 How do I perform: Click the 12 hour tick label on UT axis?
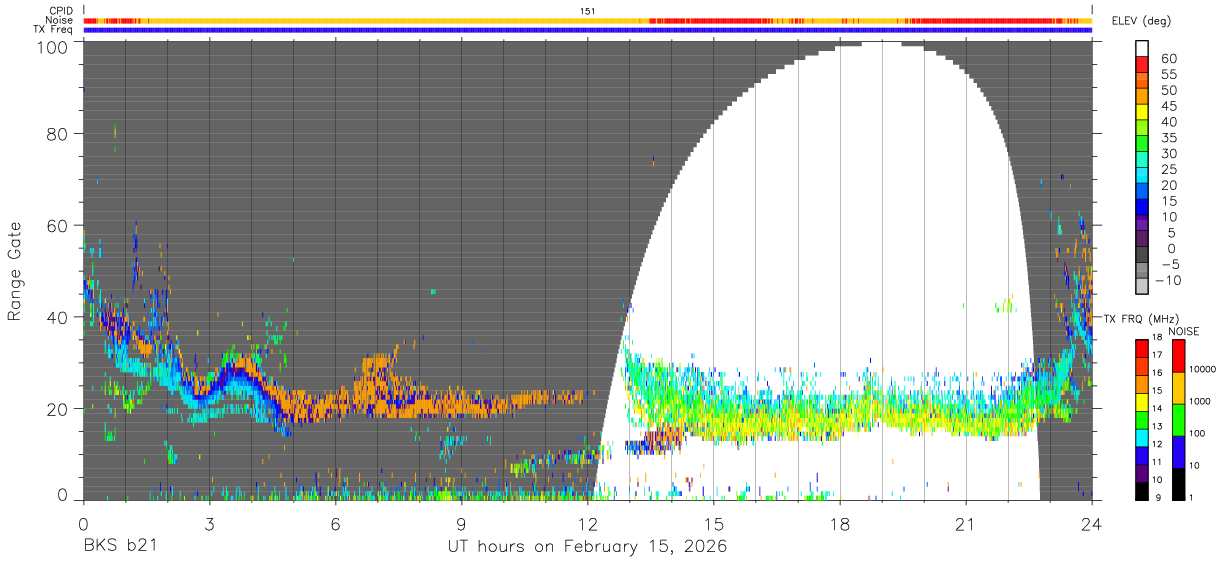[587, 523]
